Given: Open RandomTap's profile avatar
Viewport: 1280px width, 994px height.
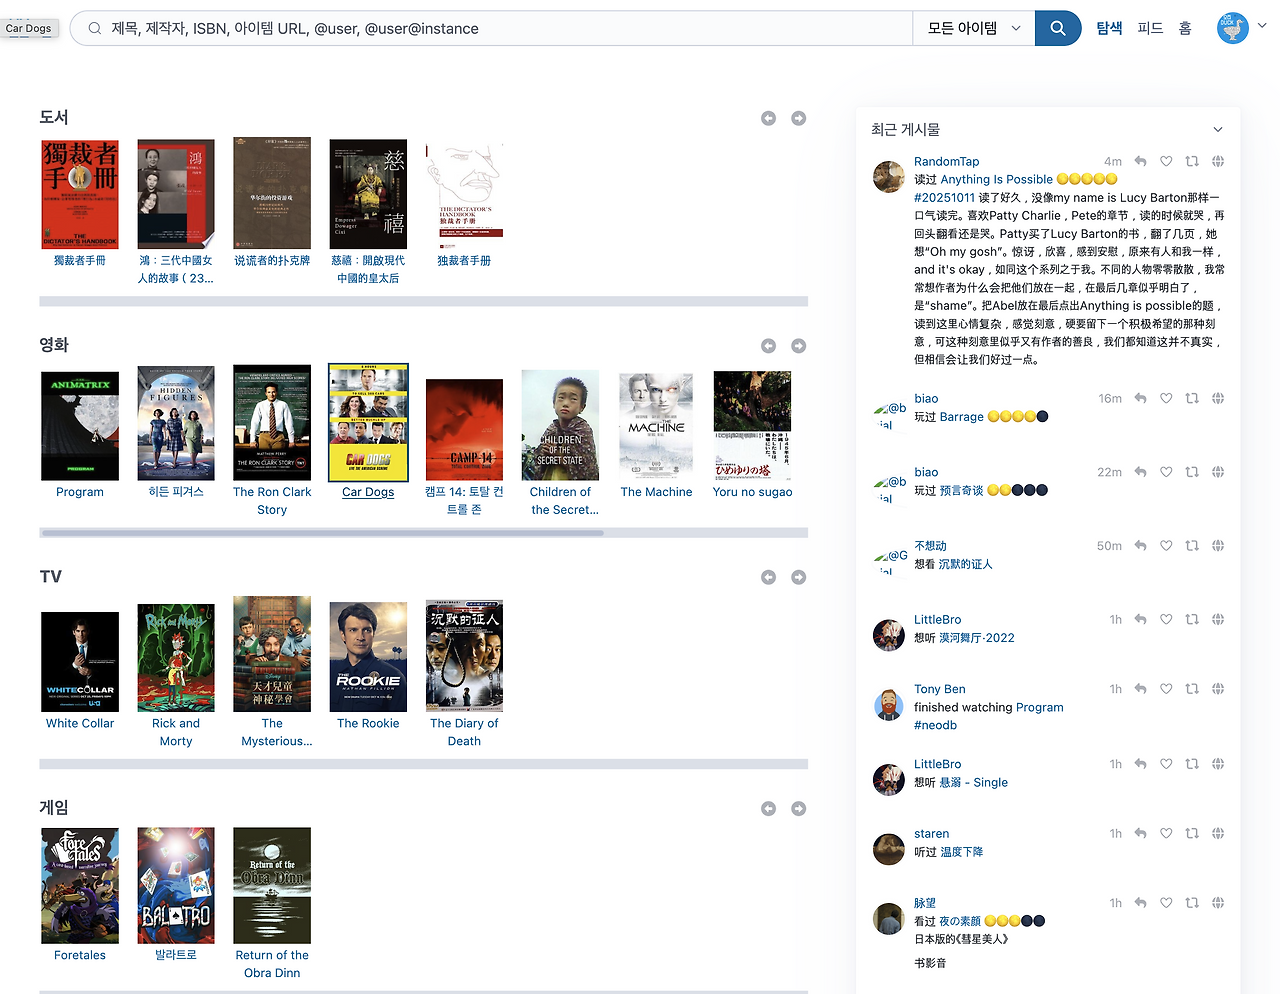Looking at the screenshot, I should tap(889, 177).
